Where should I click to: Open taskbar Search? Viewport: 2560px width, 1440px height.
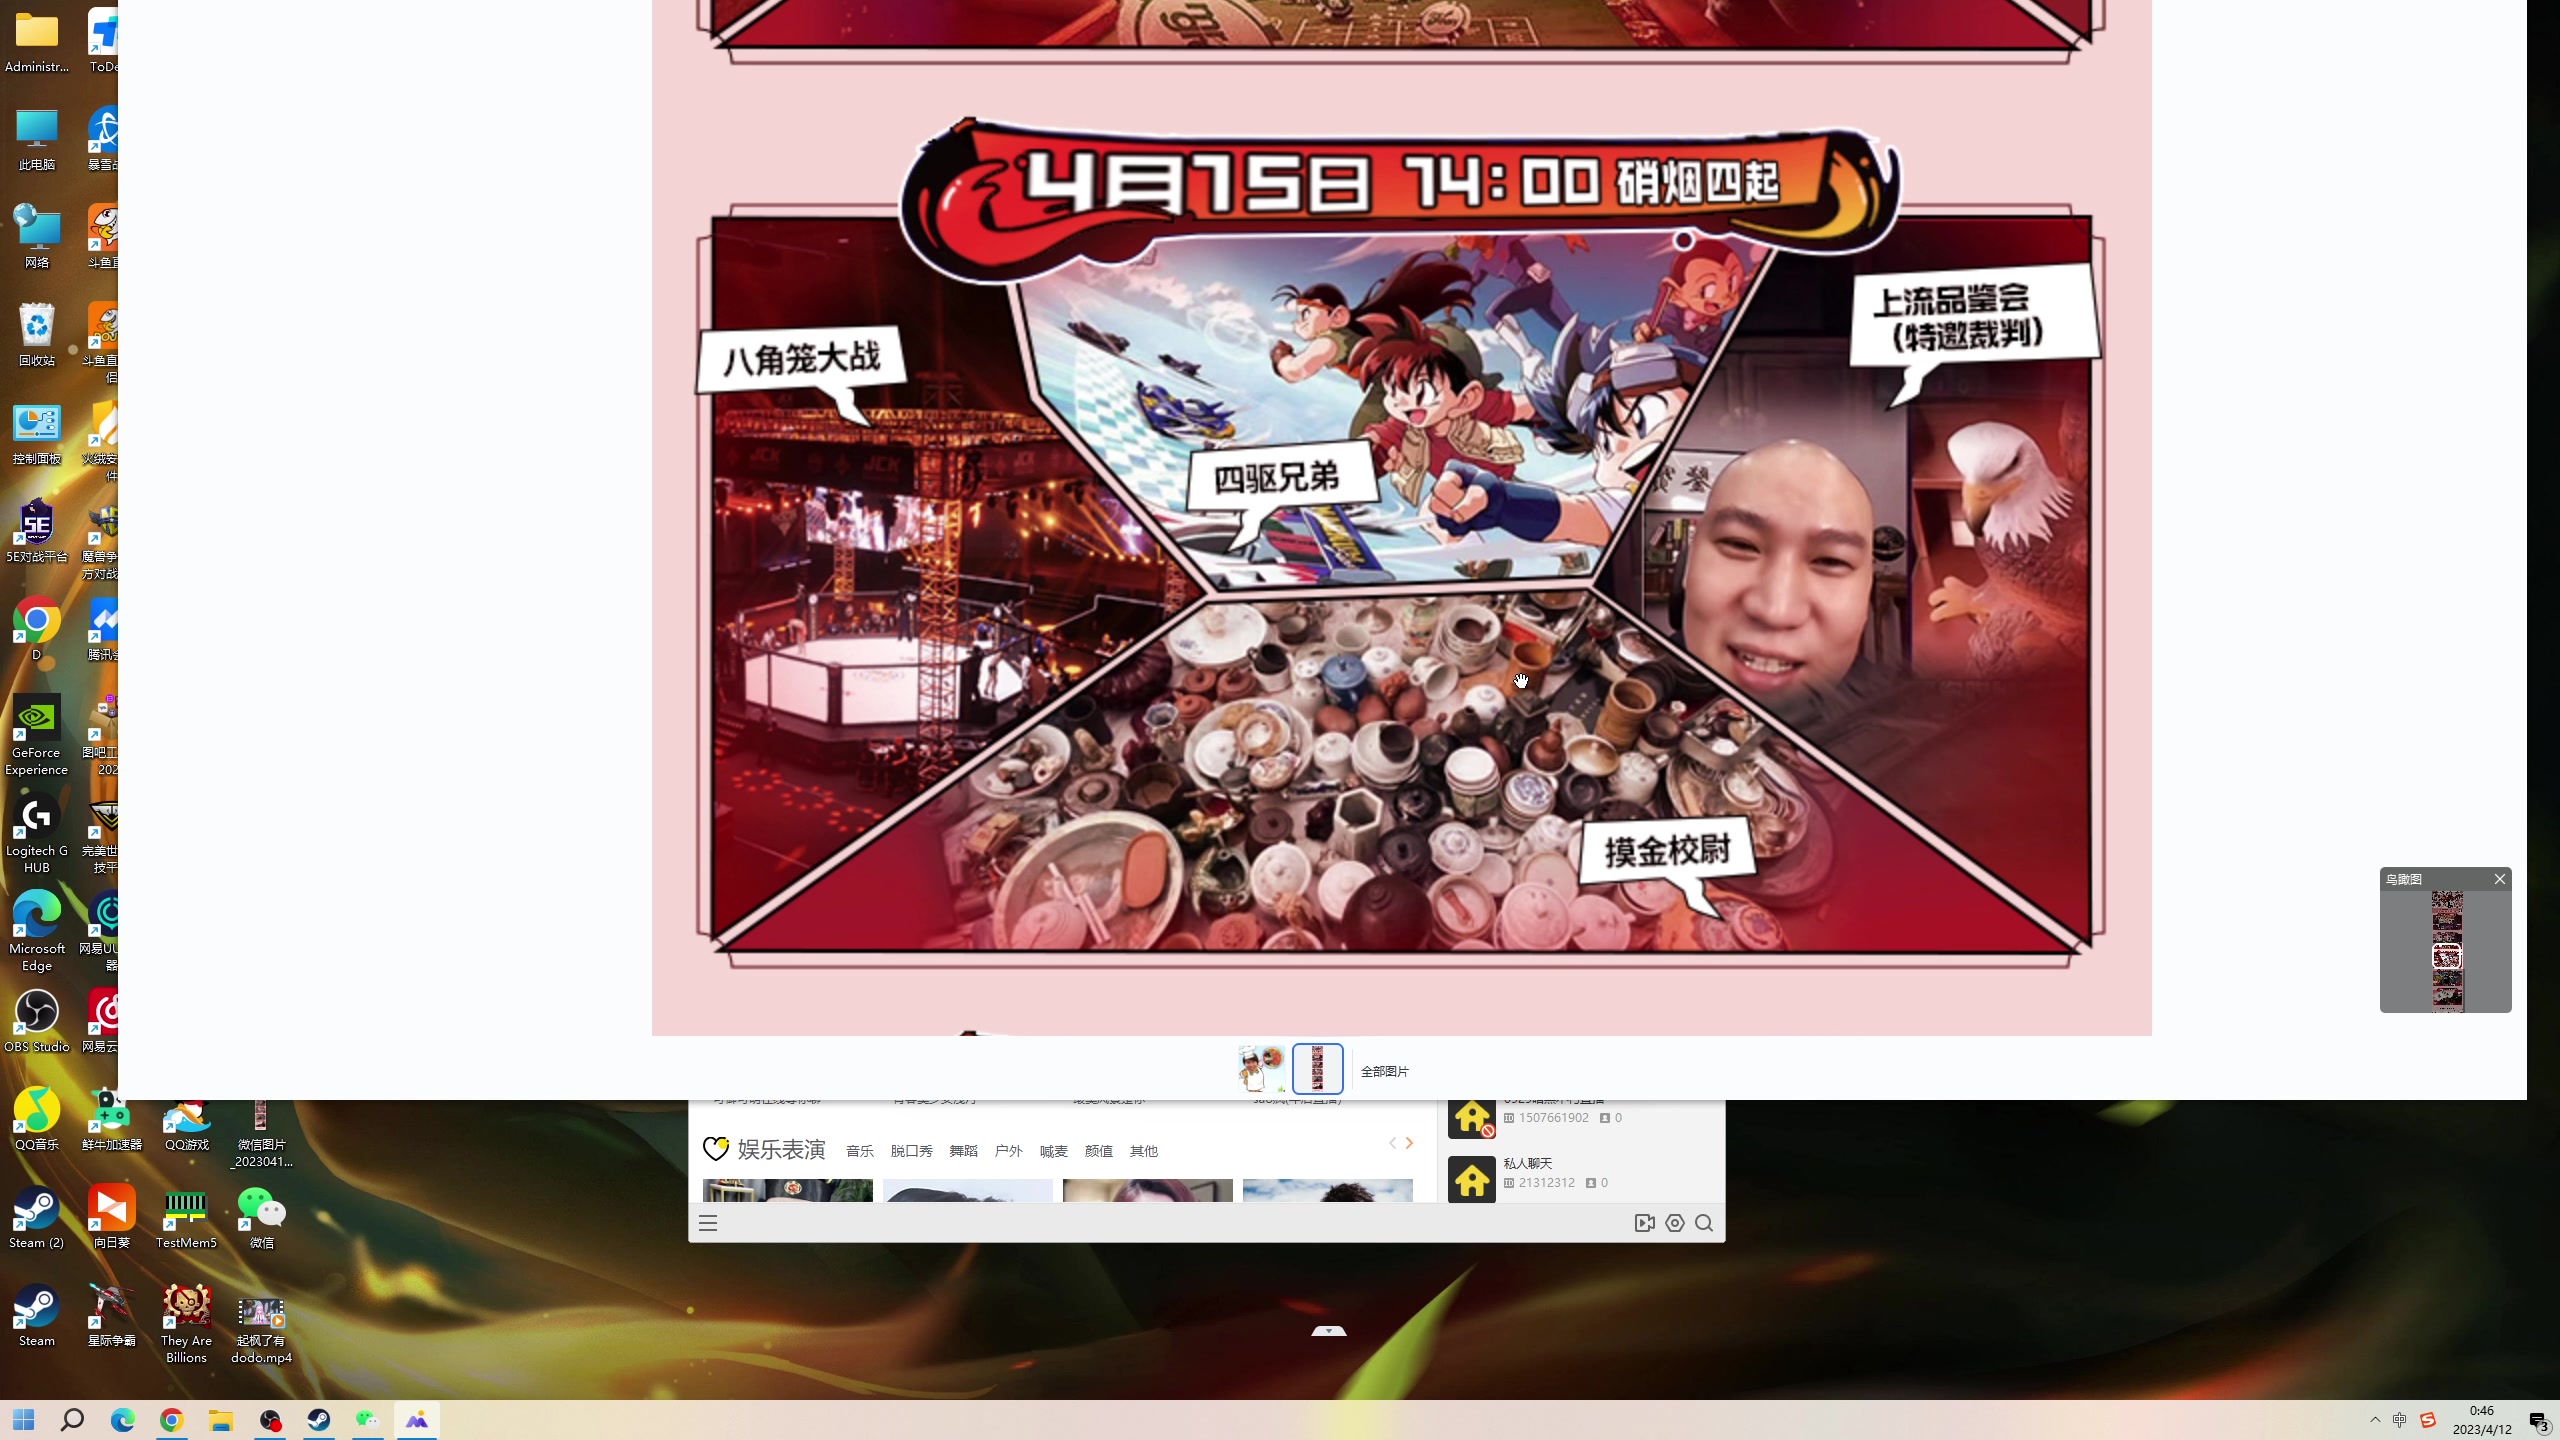click(x=73, y=1420)
